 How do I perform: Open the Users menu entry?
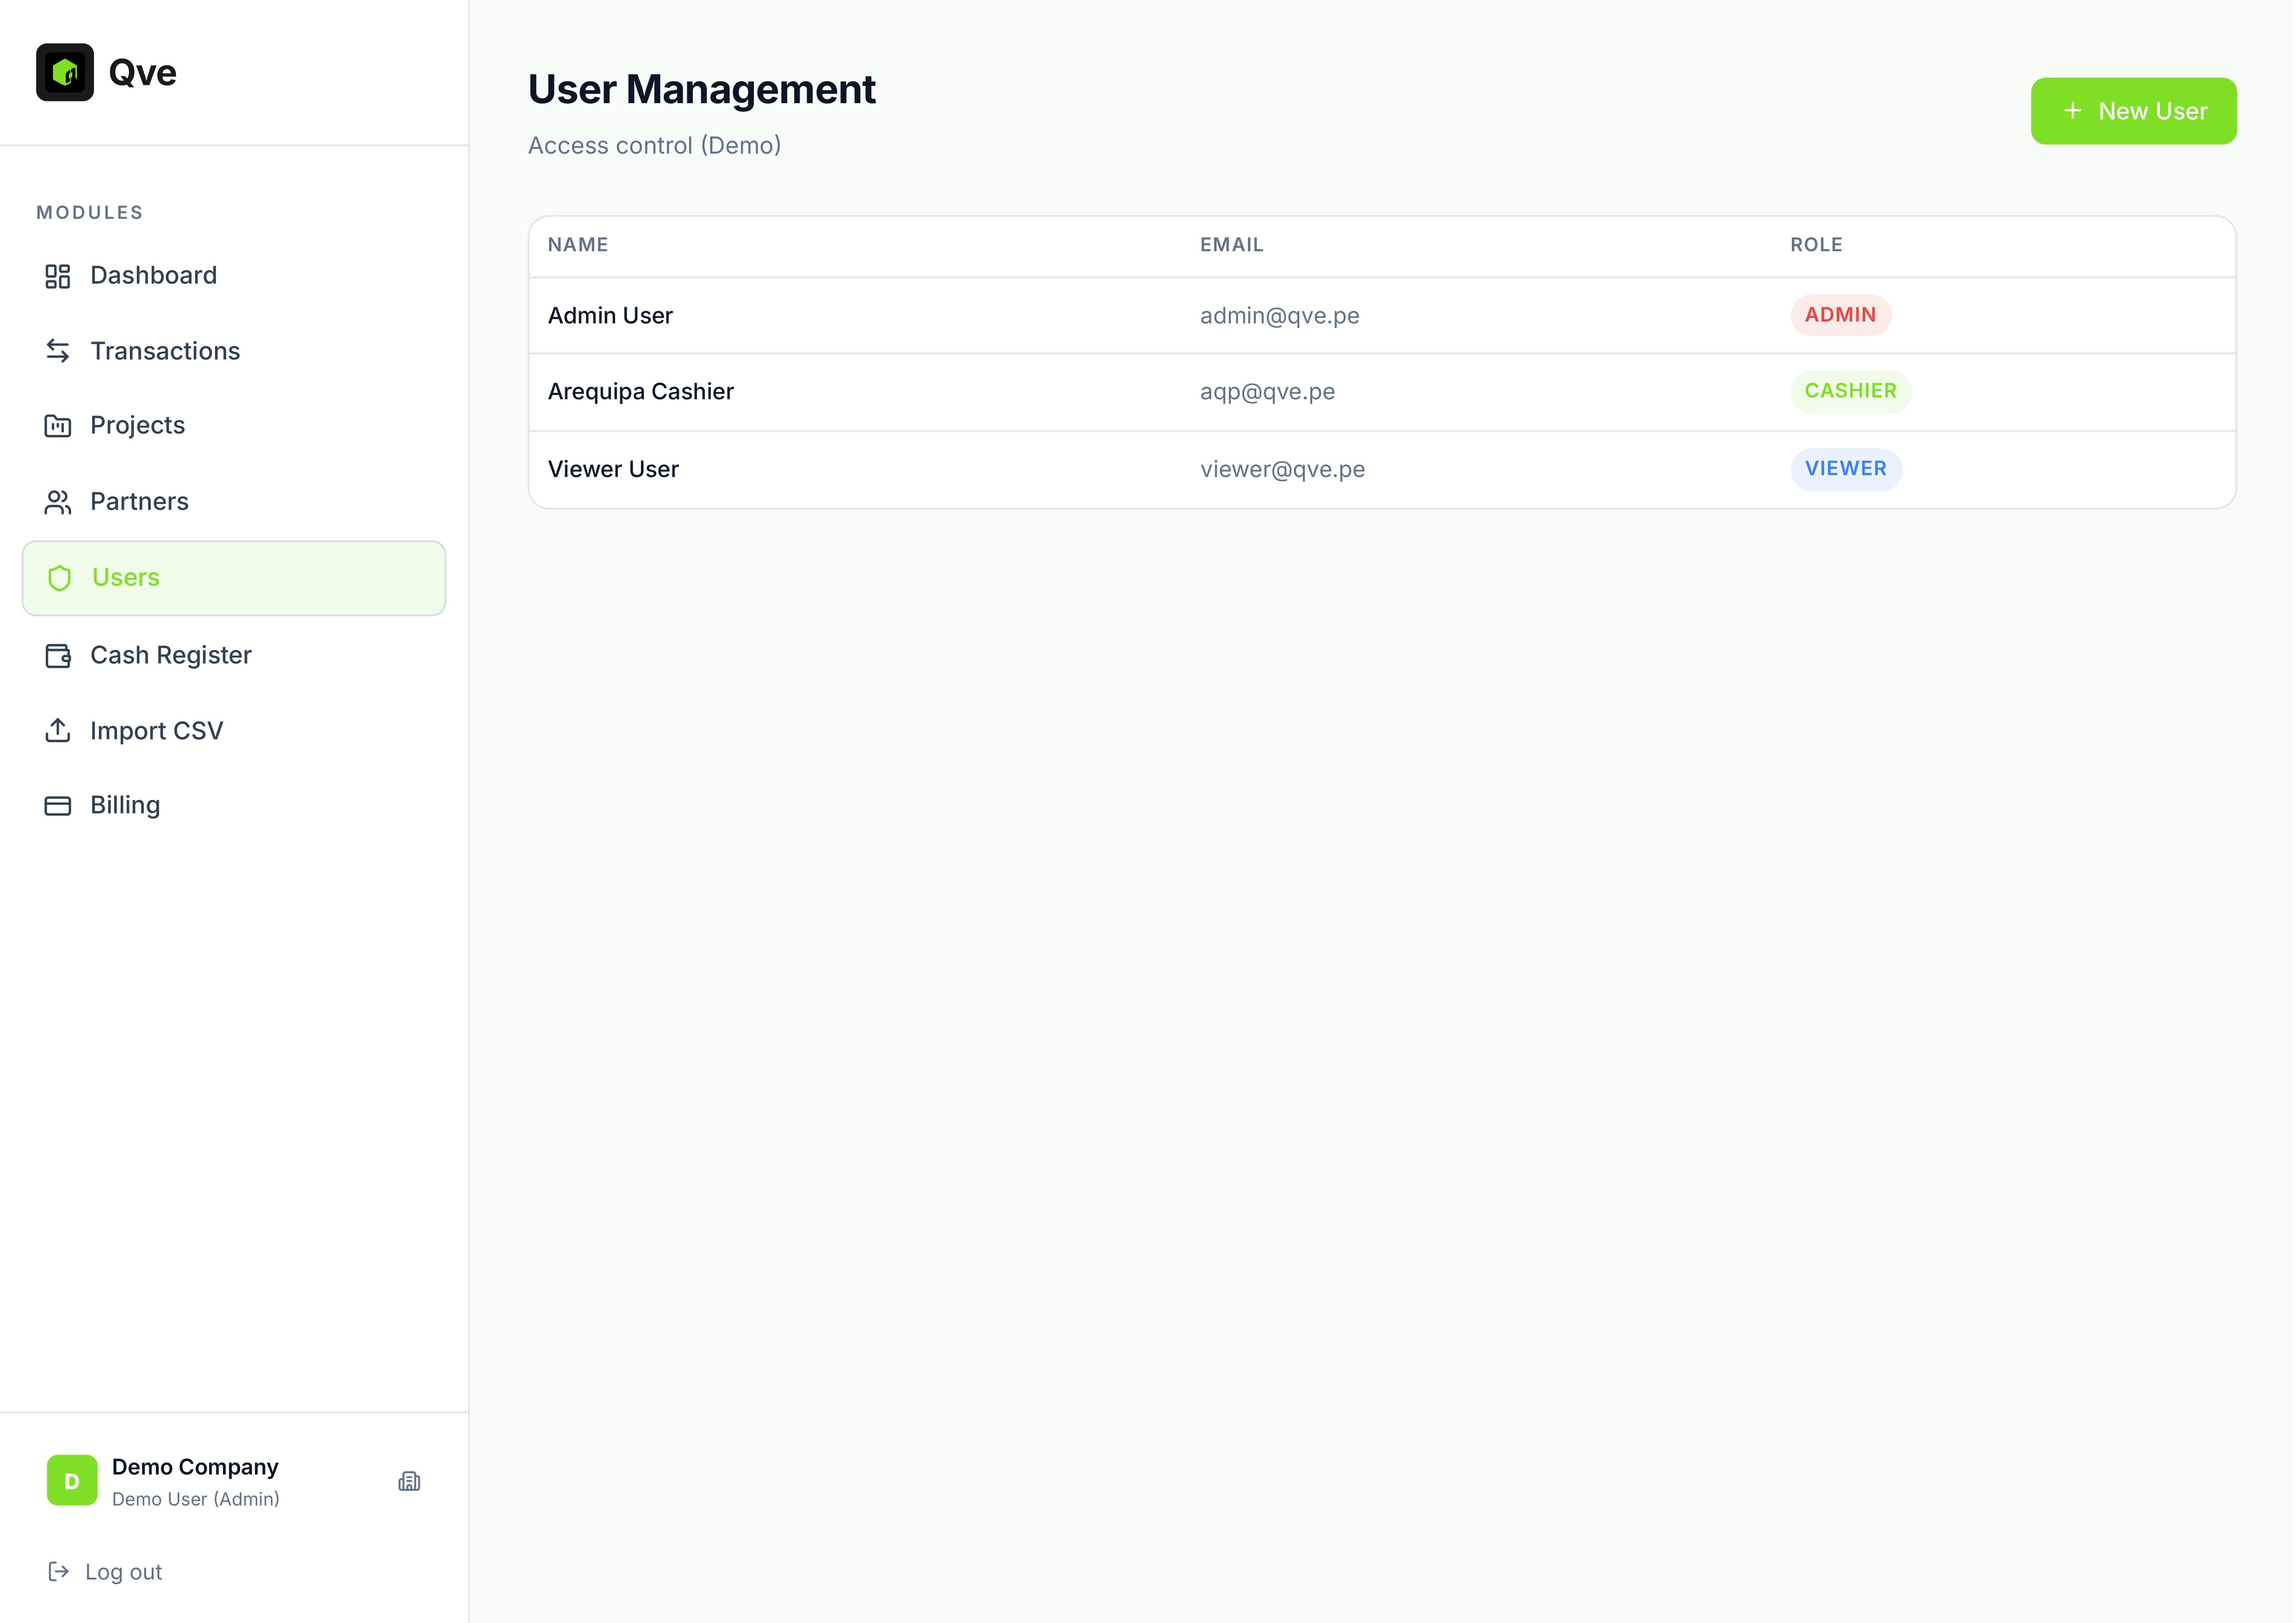click(x=125, y=578)
